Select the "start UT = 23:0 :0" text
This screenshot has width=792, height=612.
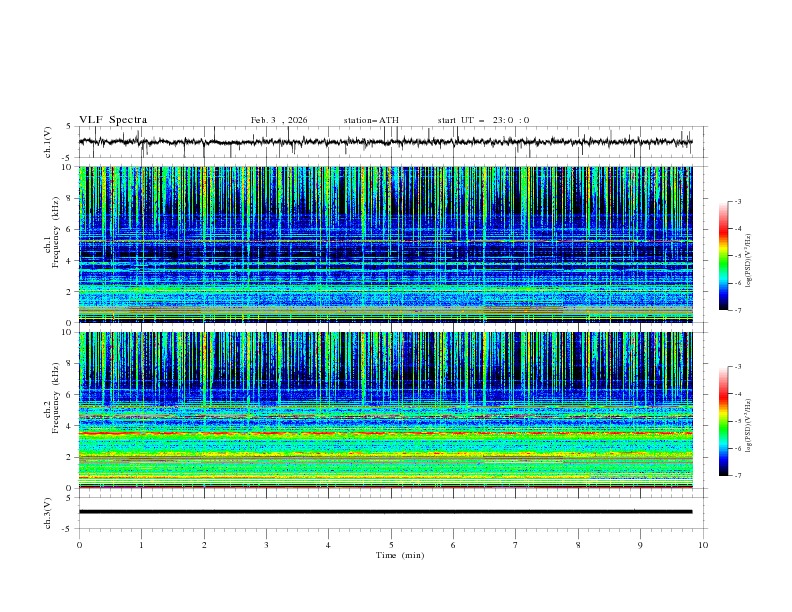483,120
